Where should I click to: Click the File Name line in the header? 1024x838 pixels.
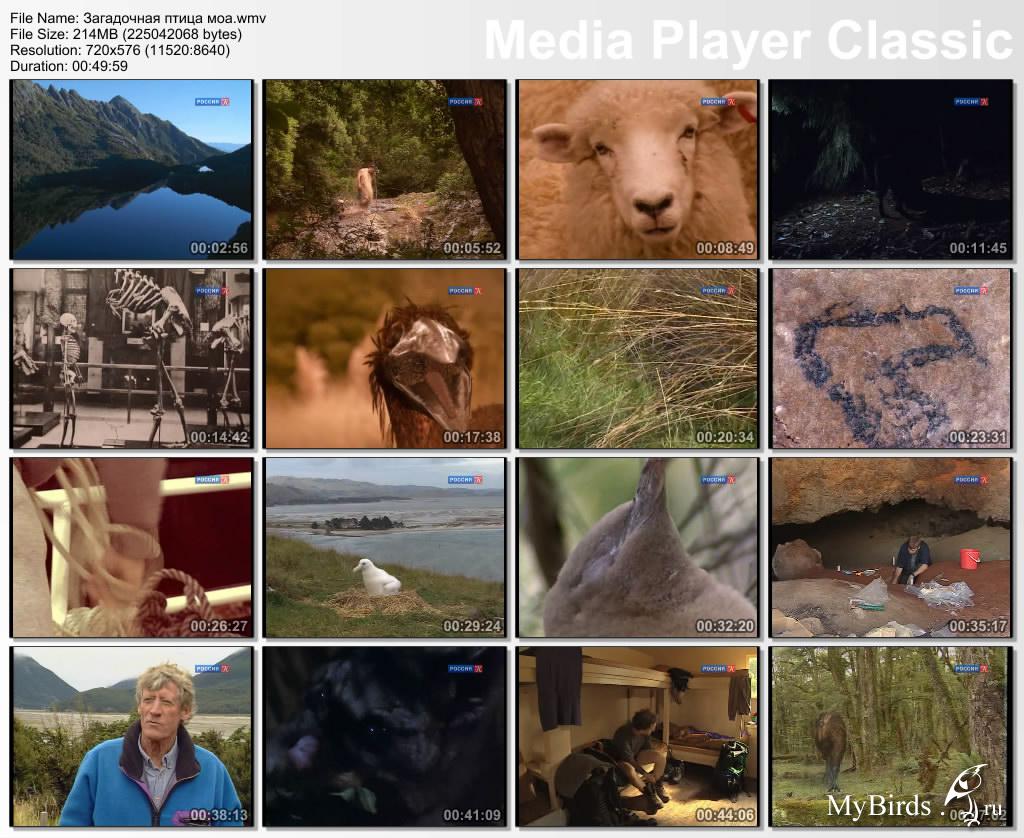coord(138,19)
